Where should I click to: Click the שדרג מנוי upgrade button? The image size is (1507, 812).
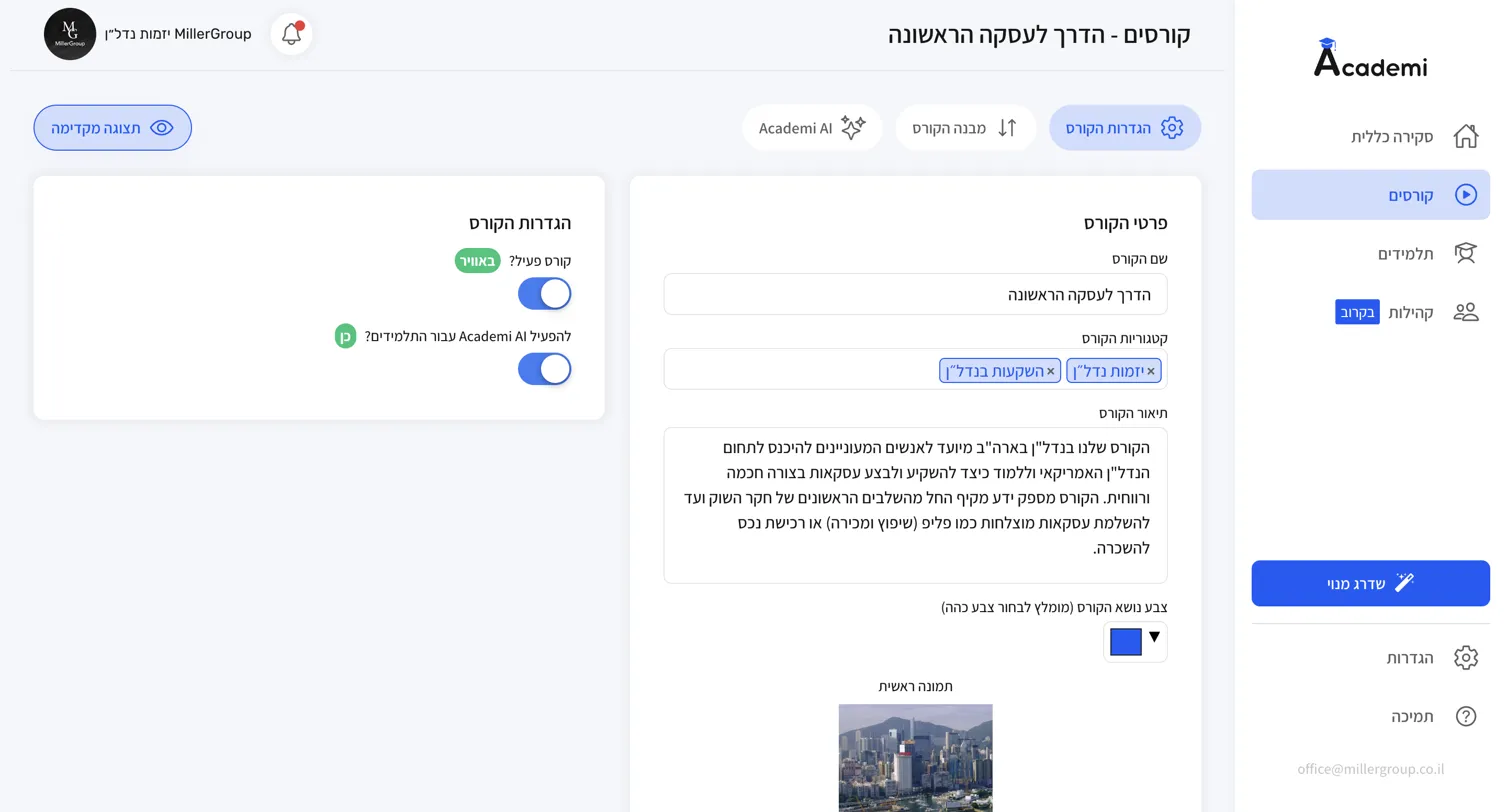[1369, 583]
